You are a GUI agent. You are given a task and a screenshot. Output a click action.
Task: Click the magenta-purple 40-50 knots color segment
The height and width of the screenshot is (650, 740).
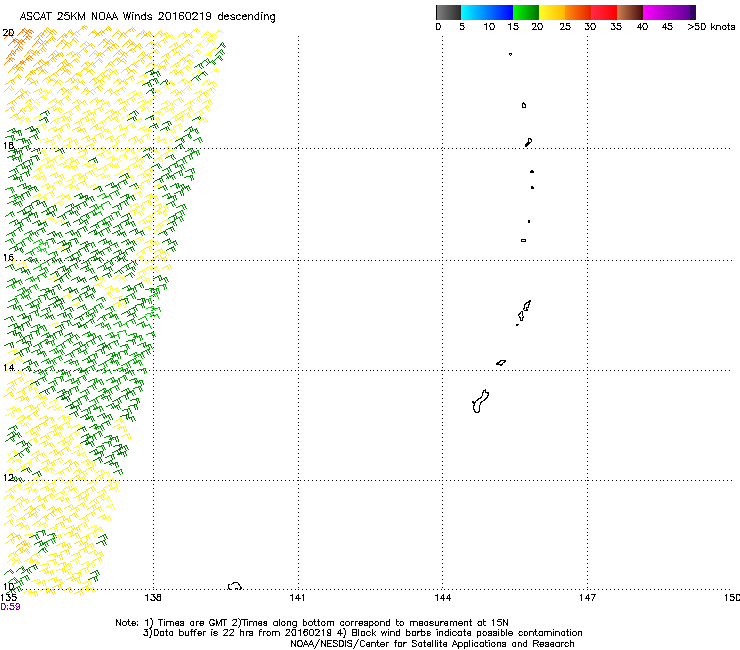(x=669, y=12)
